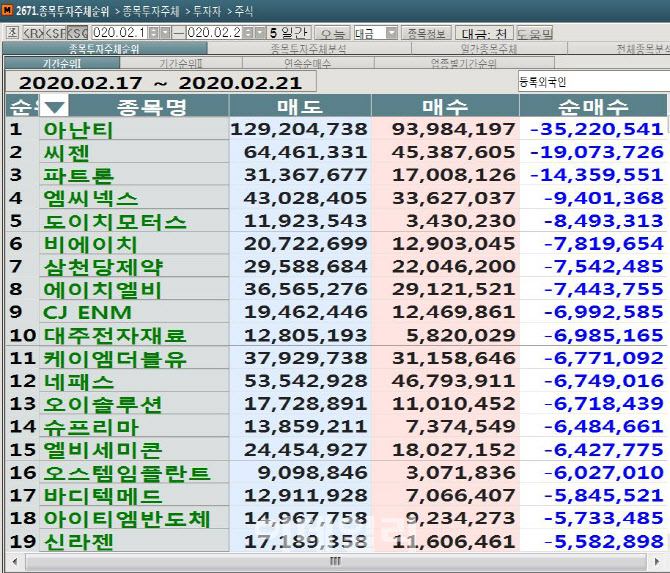Open the start date calendar dropdown
This screenshot has width=670, height=573.
tap(165, 33)
